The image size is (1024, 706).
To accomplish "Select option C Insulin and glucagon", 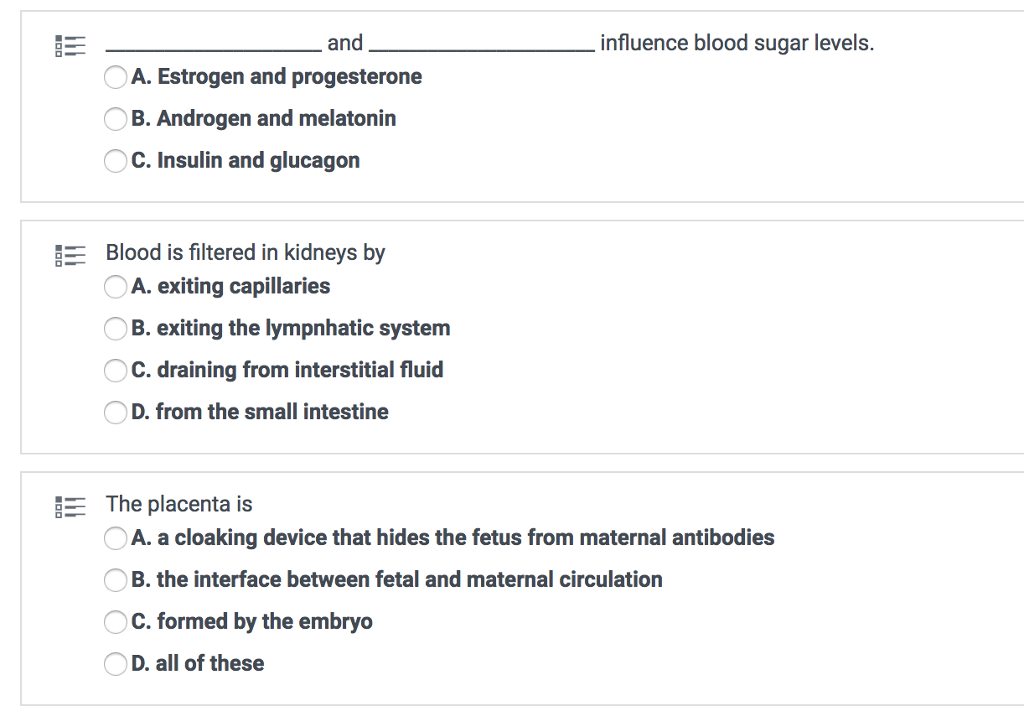I will point(115,161).
